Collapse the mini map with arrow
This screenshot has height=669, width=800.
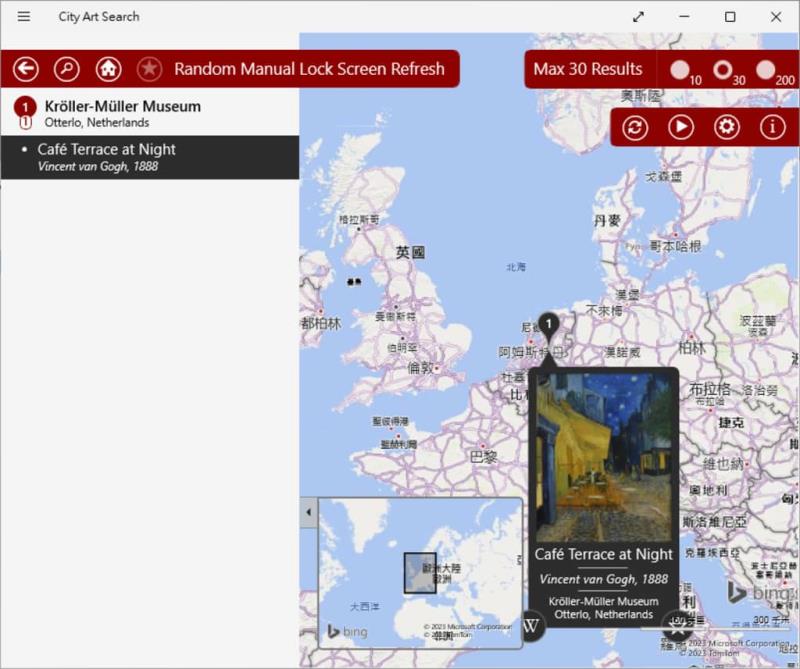pyautogui.click(x=308, y=512)
